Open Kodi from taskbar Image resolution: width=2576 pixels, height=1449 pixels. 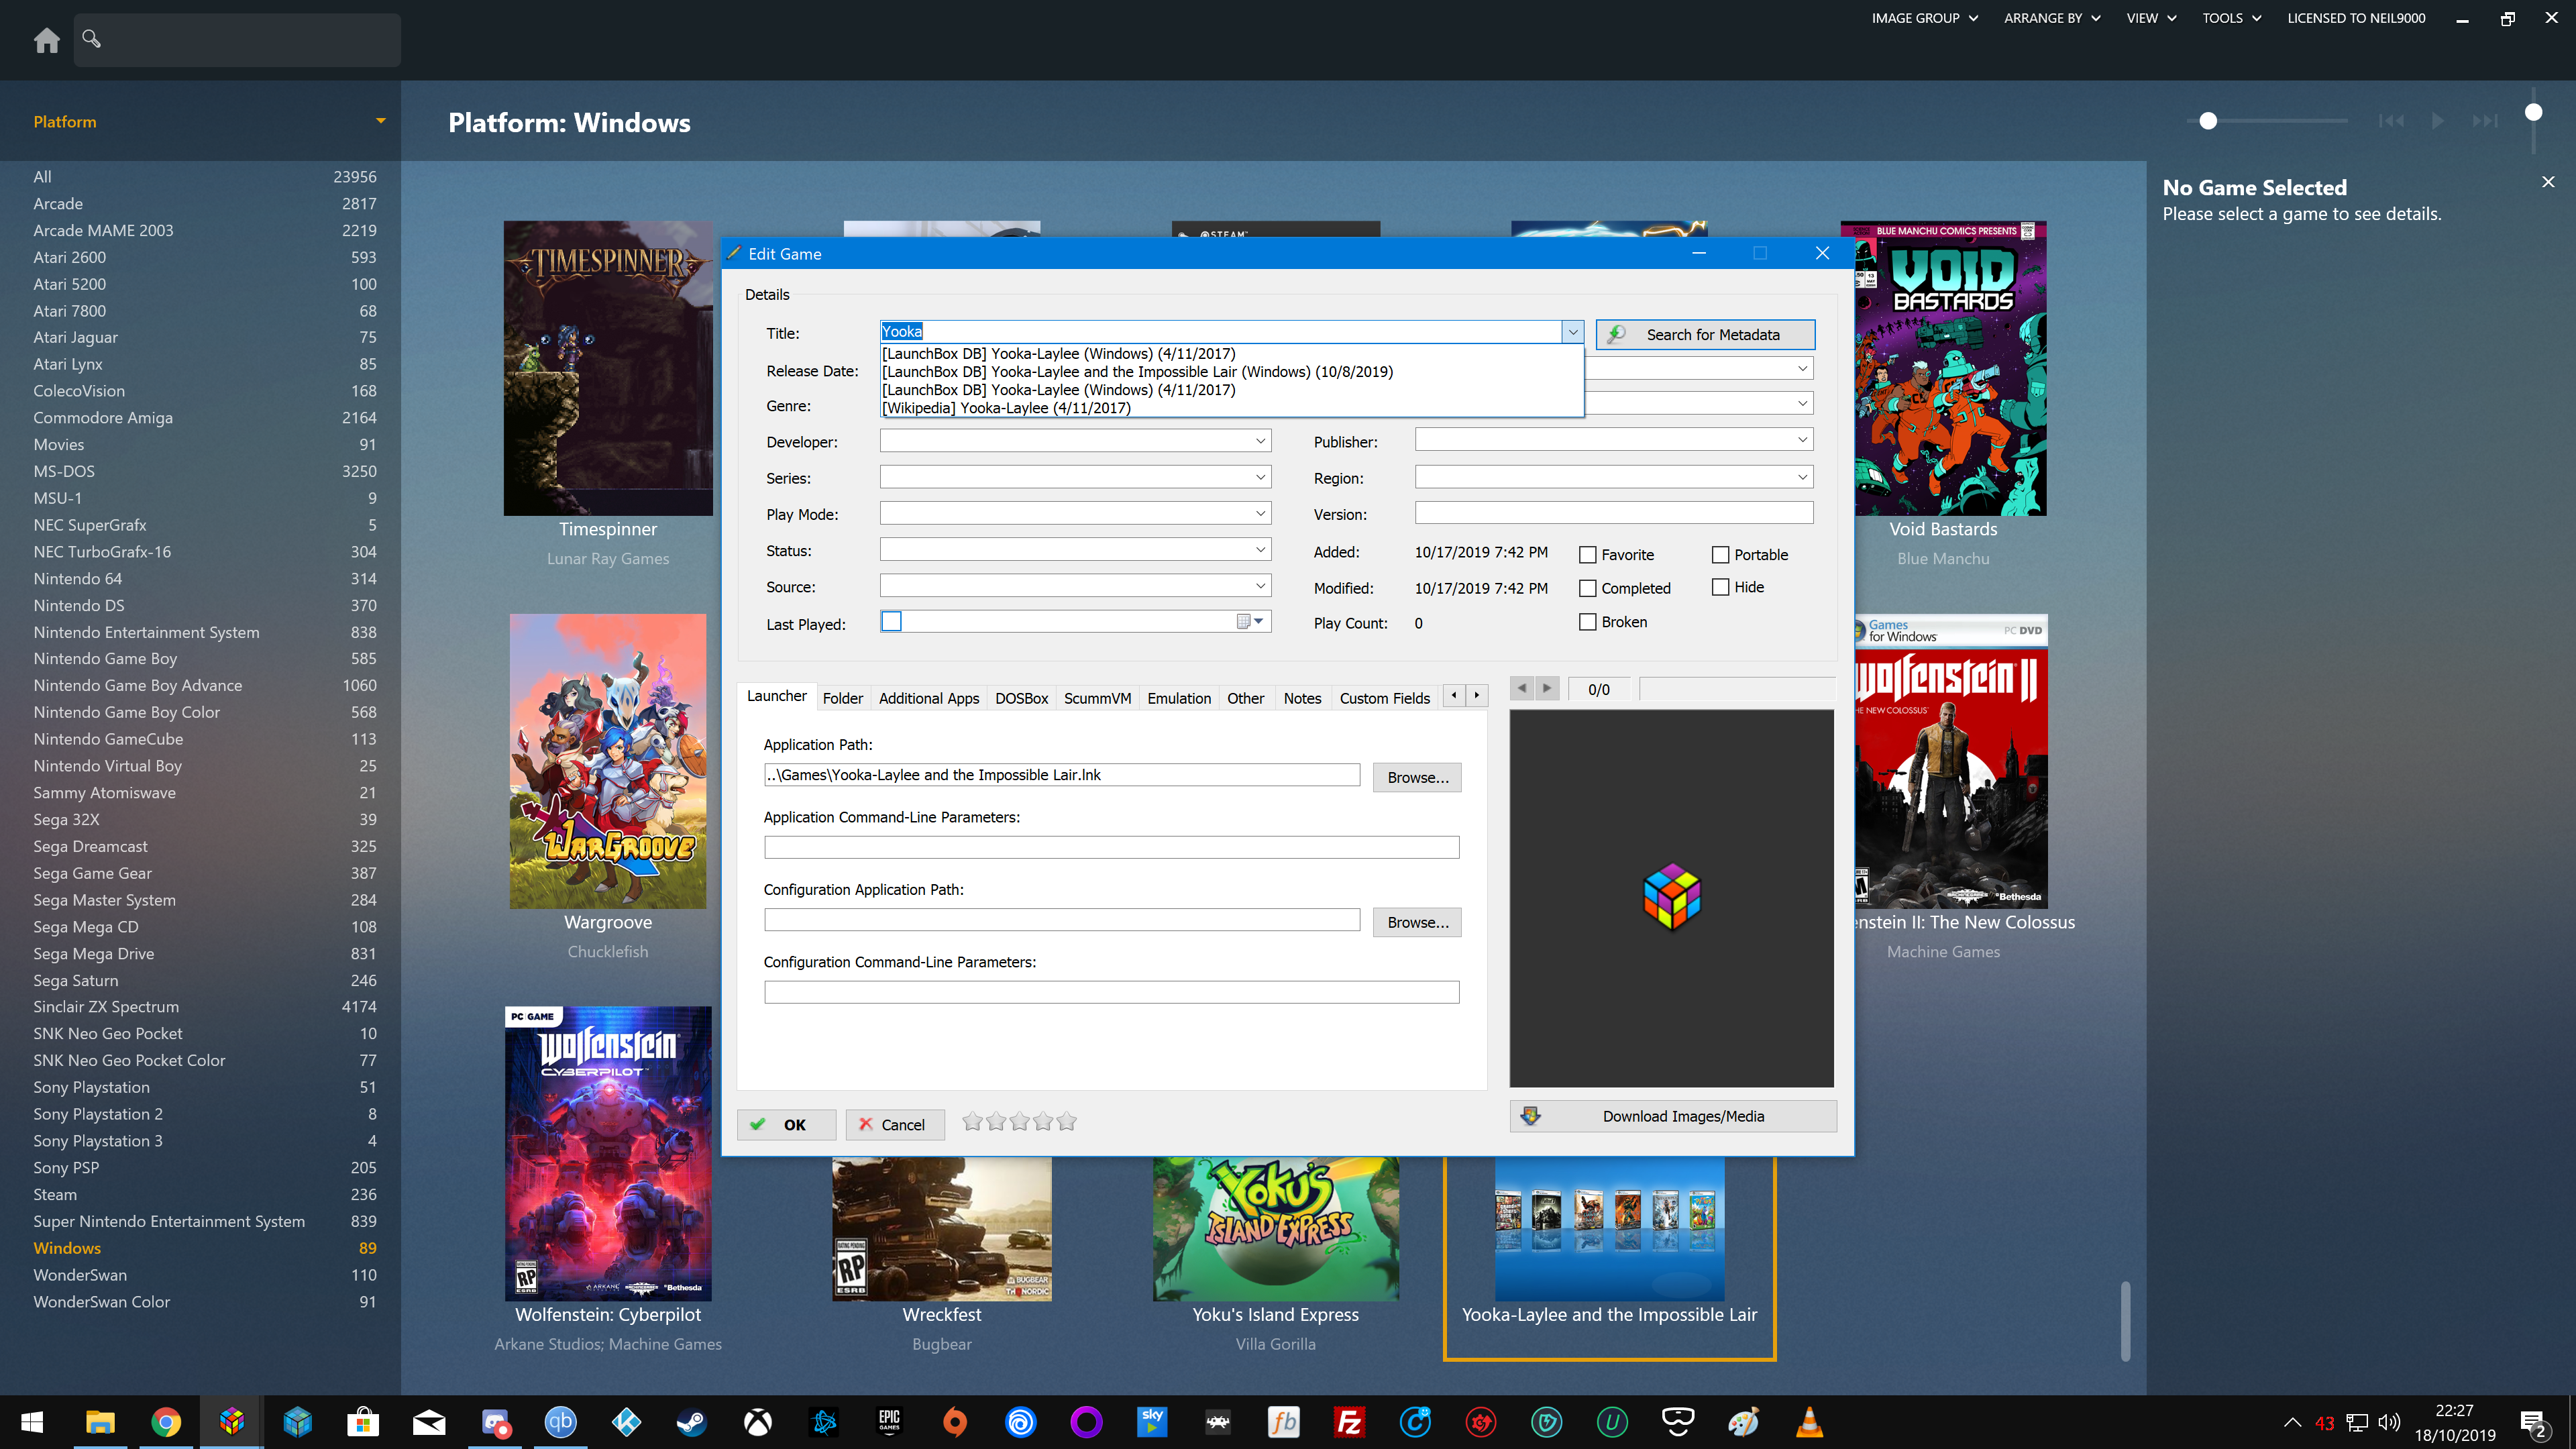coord(626,1421)
